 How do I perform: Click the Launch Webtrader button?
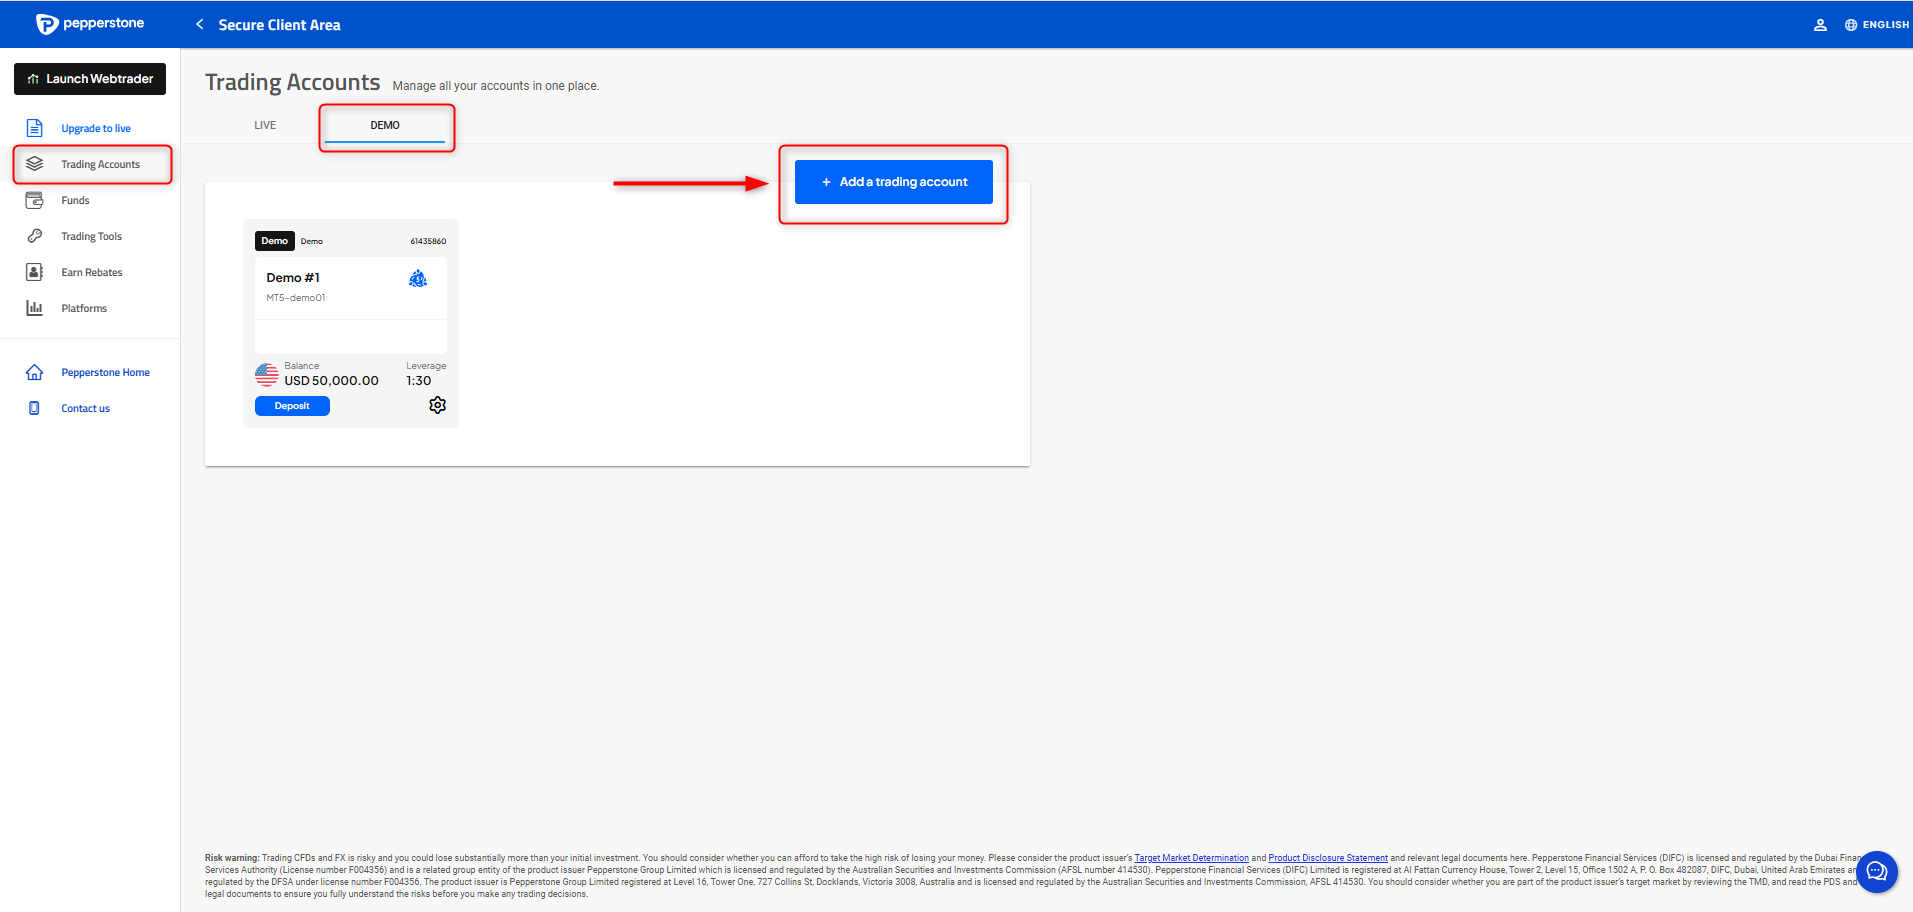click(x=90, y=79)
